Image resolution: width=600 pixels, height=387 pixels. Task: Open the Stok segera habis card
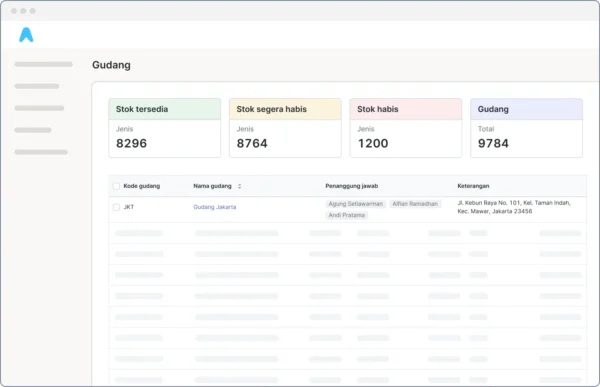coord(285,128)
